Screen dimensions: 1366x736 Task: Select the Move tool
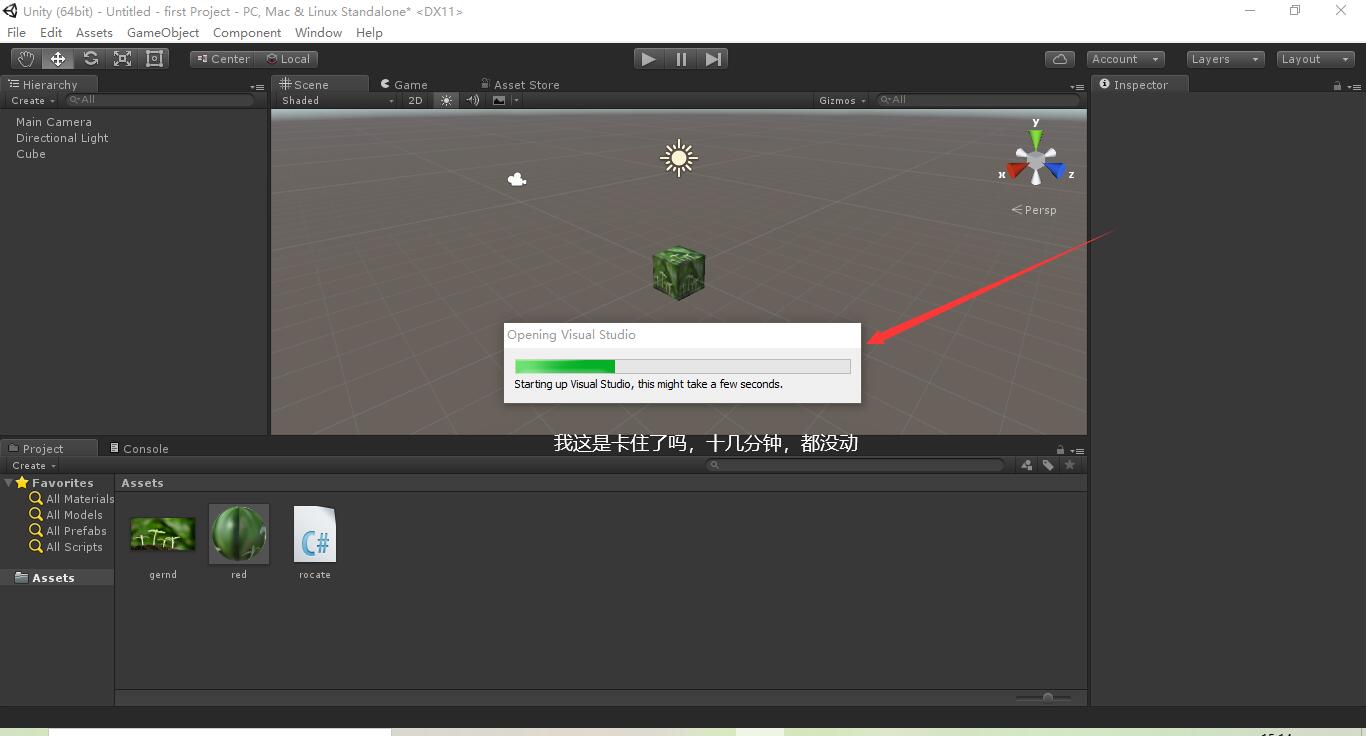(x=57, y=58)
